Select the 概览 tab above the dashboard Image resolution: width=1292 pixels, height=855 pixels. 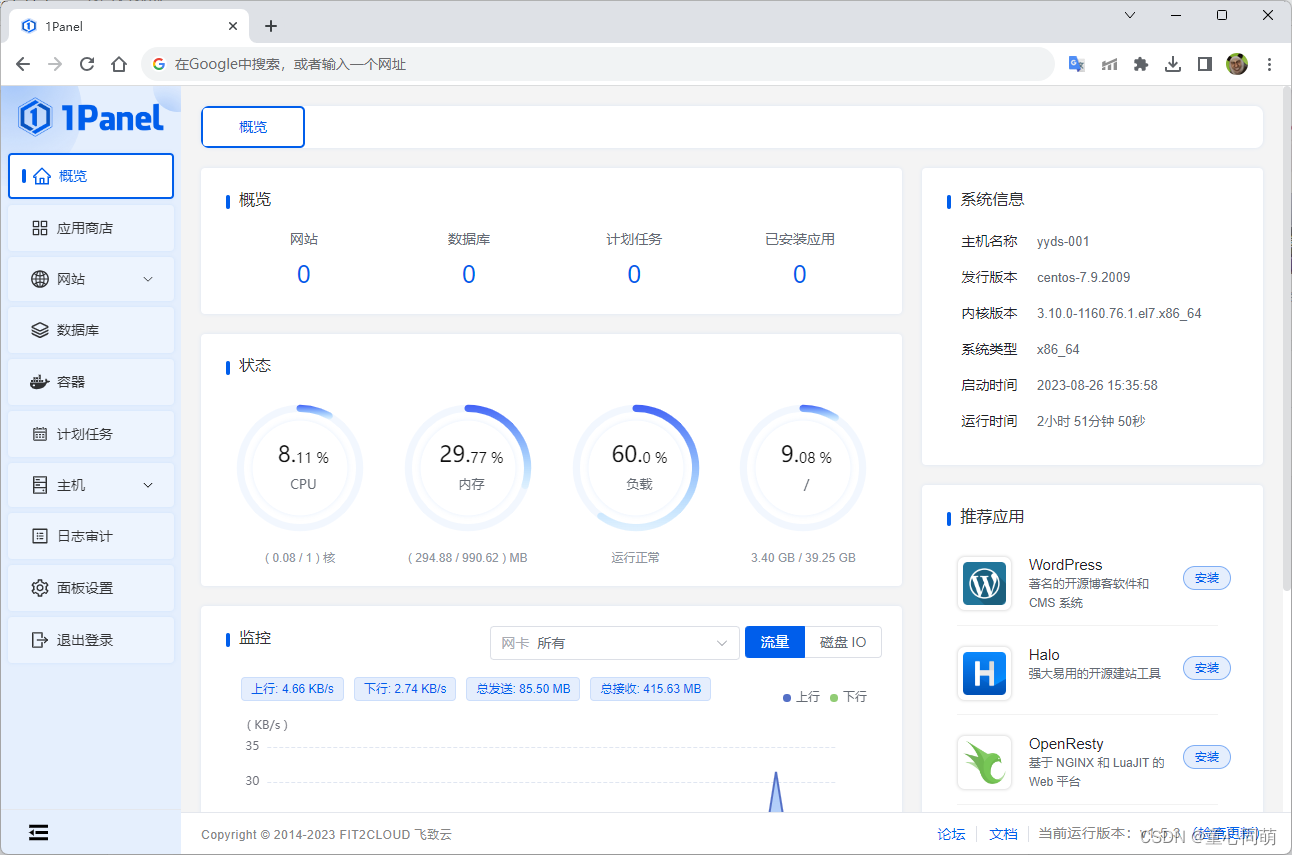pyautogui.click(x=252, y=127)
